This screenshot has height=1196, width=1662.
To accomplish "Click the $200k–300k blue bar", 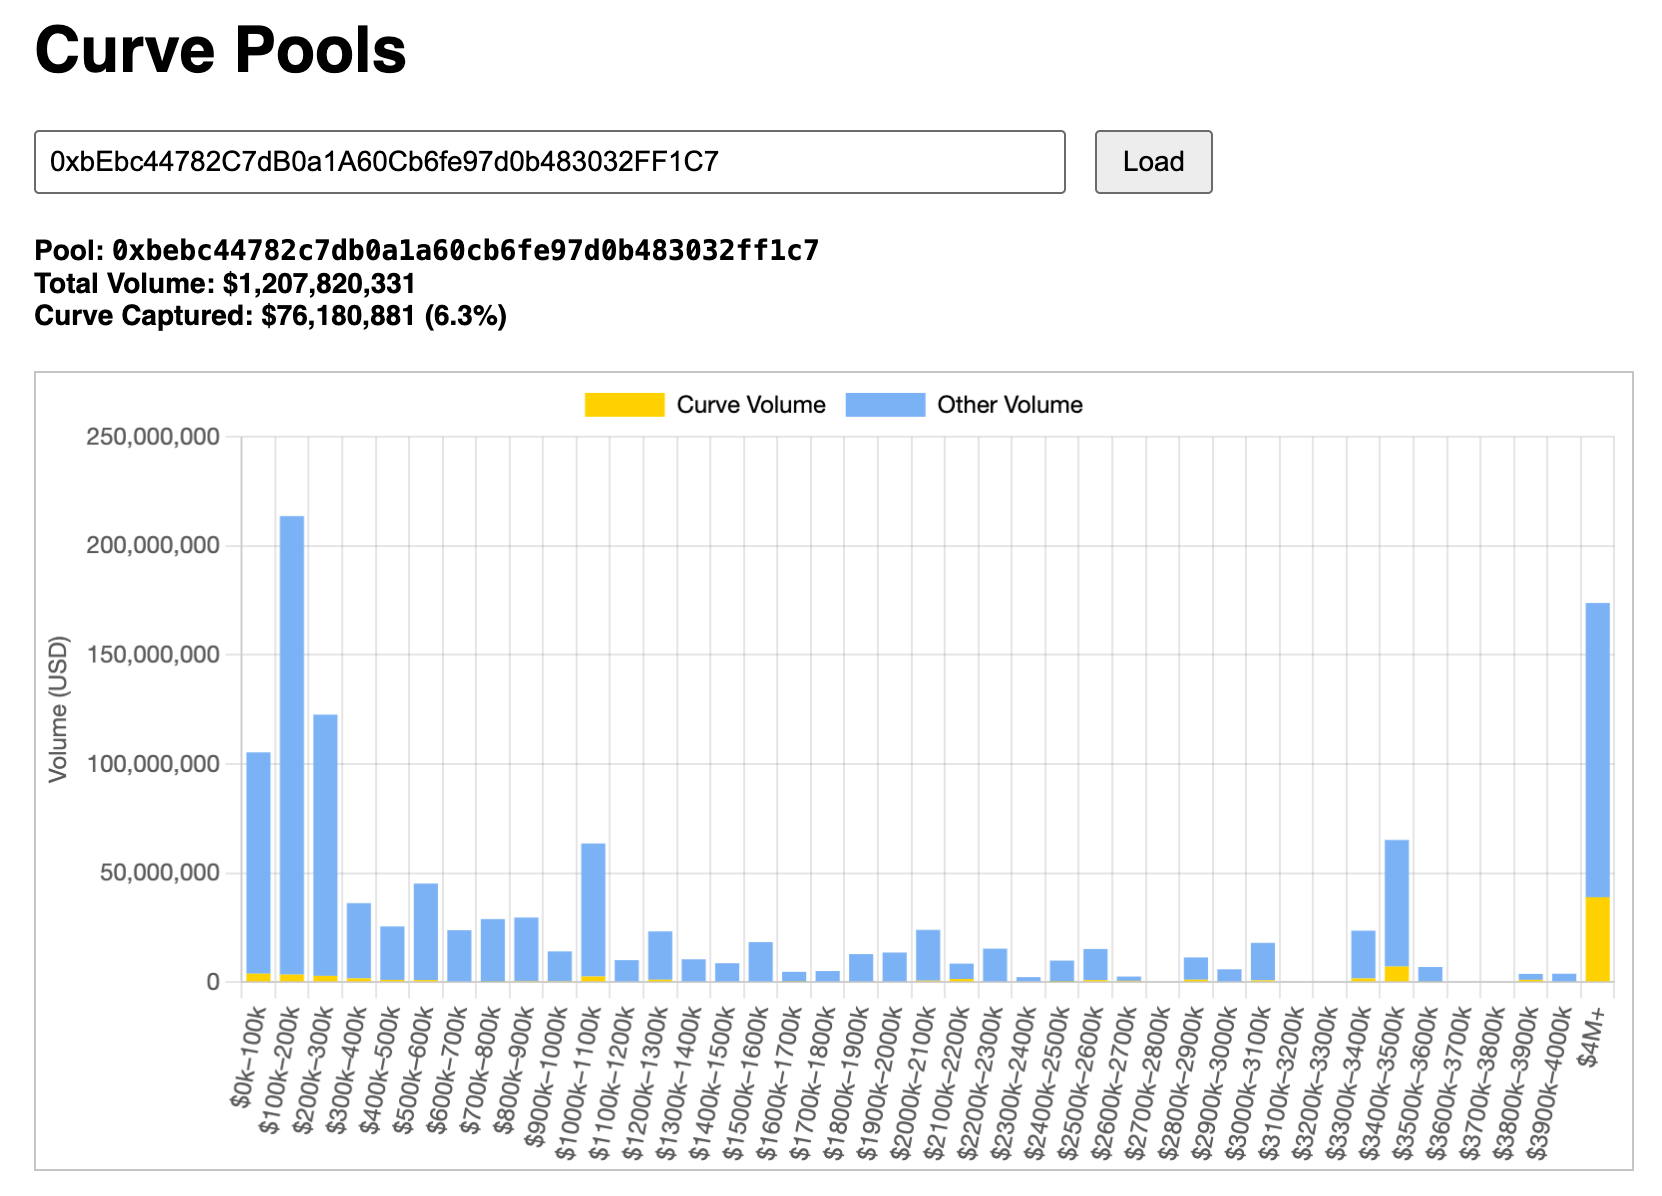I will 325,840.
